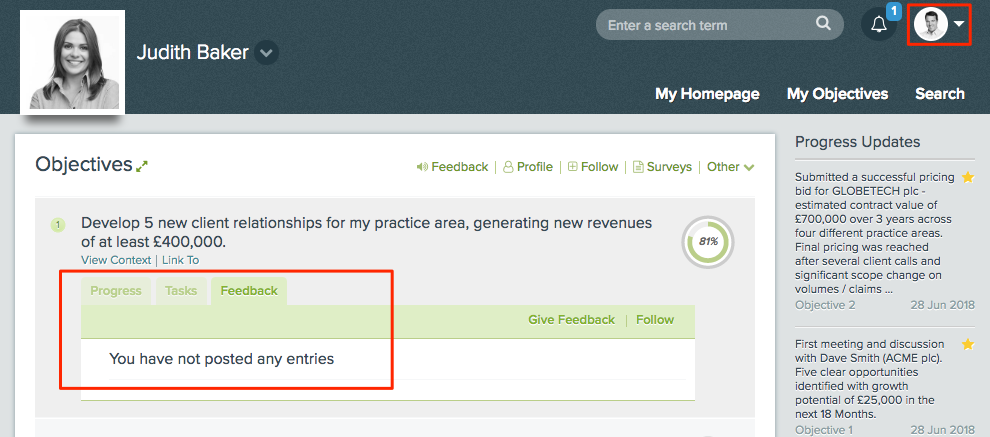The height and width of the screenshot is (437, 990).
Task: Click the 81% progress circle
Action: (x=708, y=241)
